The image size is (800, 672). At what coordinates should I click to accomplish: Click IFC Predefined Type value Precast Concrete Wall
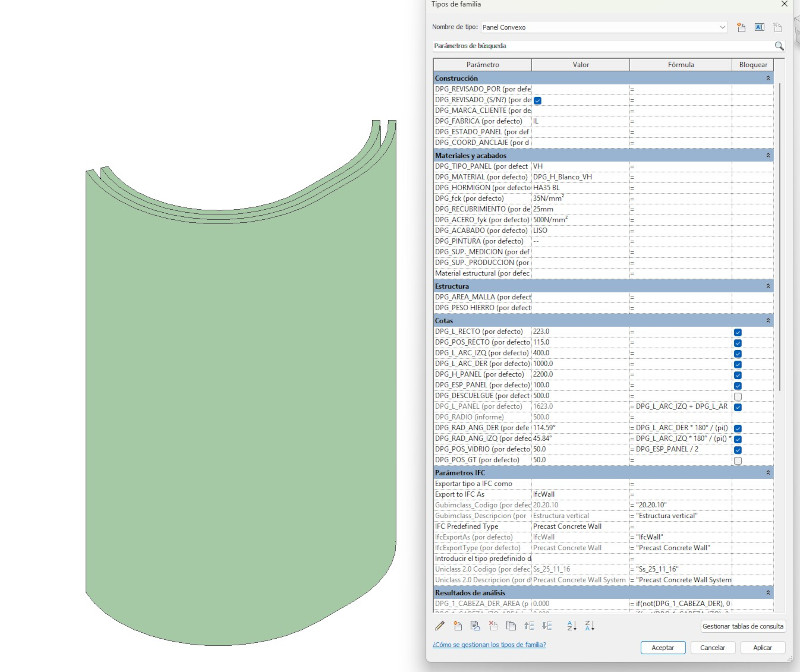pyautogui.click(x=581, y=527)
